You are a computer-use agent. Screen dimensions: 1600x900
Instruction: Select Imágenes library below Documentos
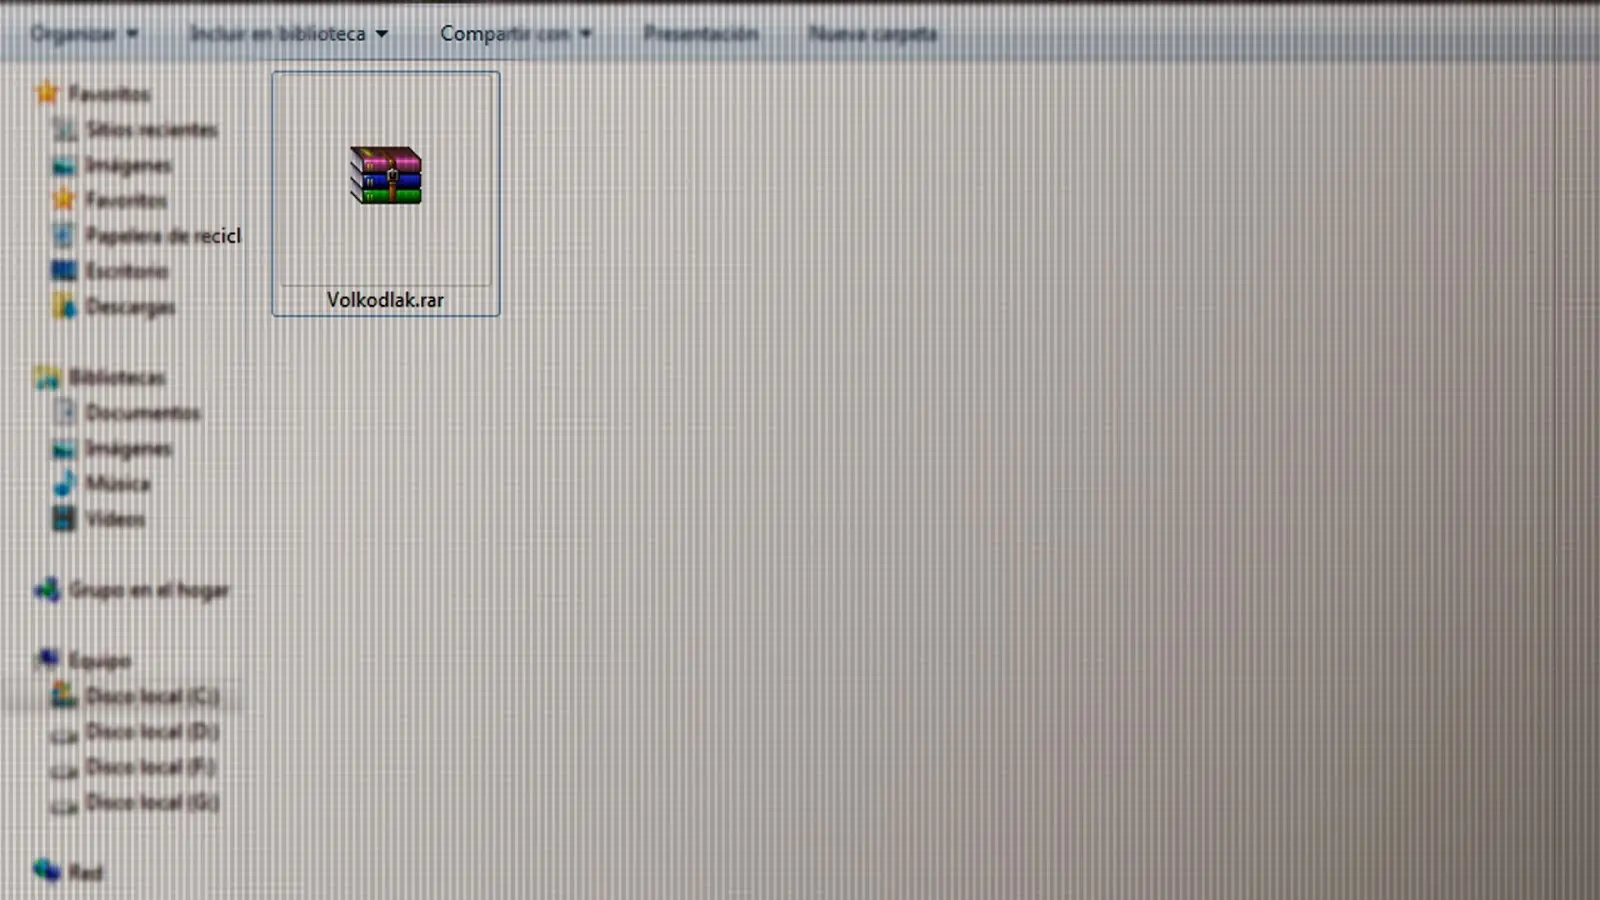(x=128, y=449)
